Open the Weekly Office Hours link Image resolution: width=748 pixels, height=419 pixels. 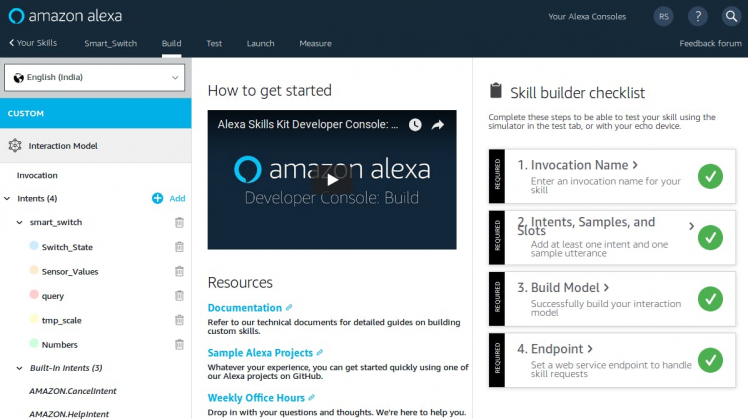click(x=256, y=398)
